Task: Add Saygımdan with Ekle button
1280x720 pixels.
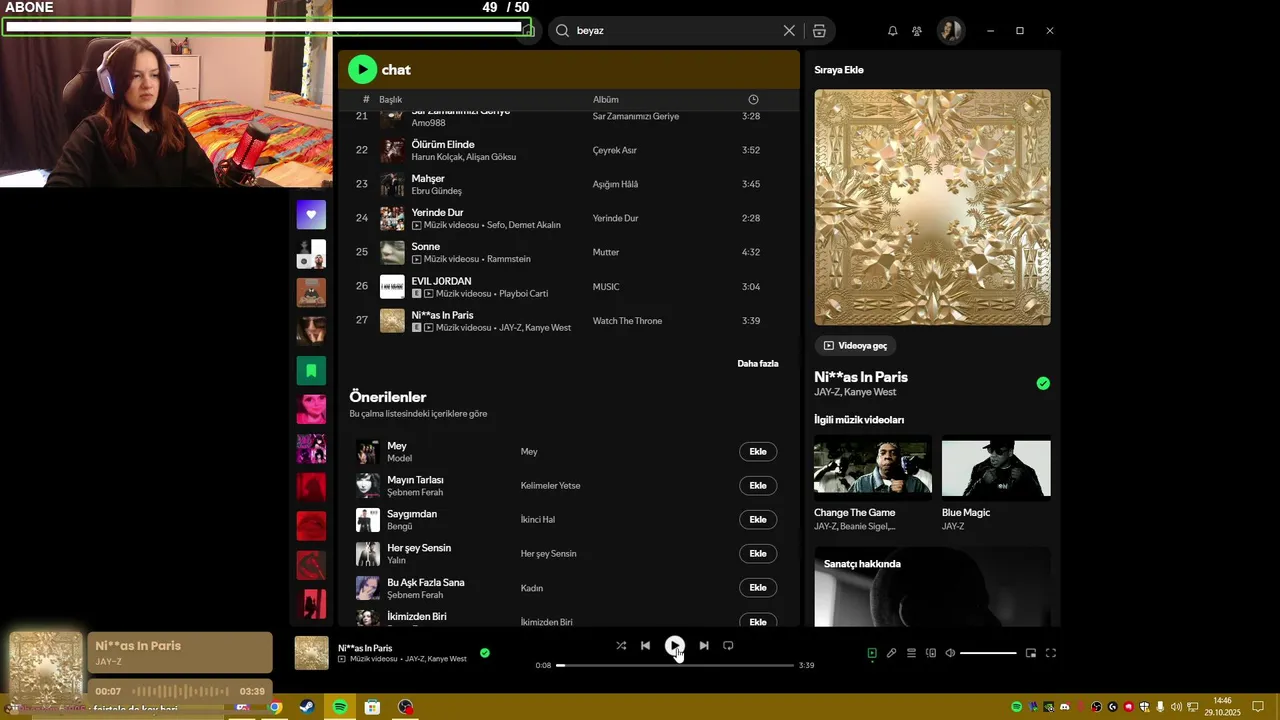Action: coord(758,520)
